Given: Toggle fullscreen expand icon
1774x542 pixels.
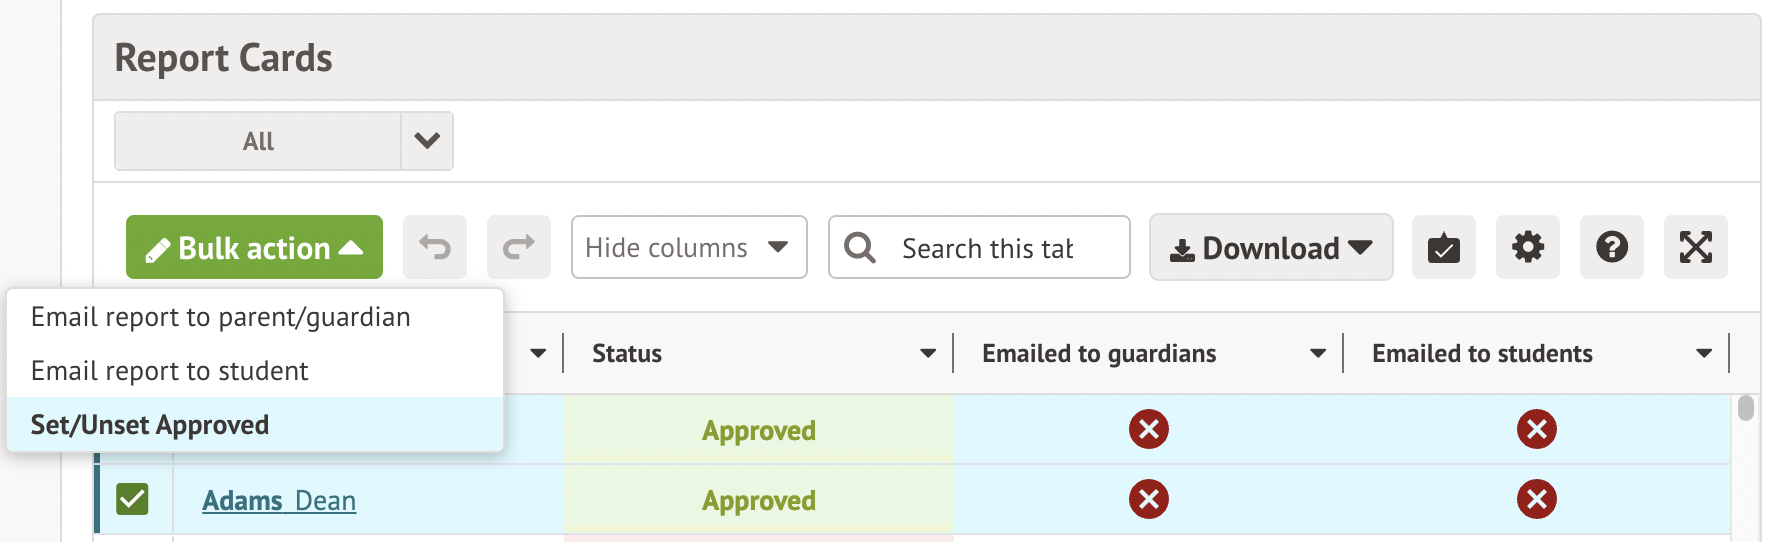Looking at the screenshot, I should coord(1695,247).
